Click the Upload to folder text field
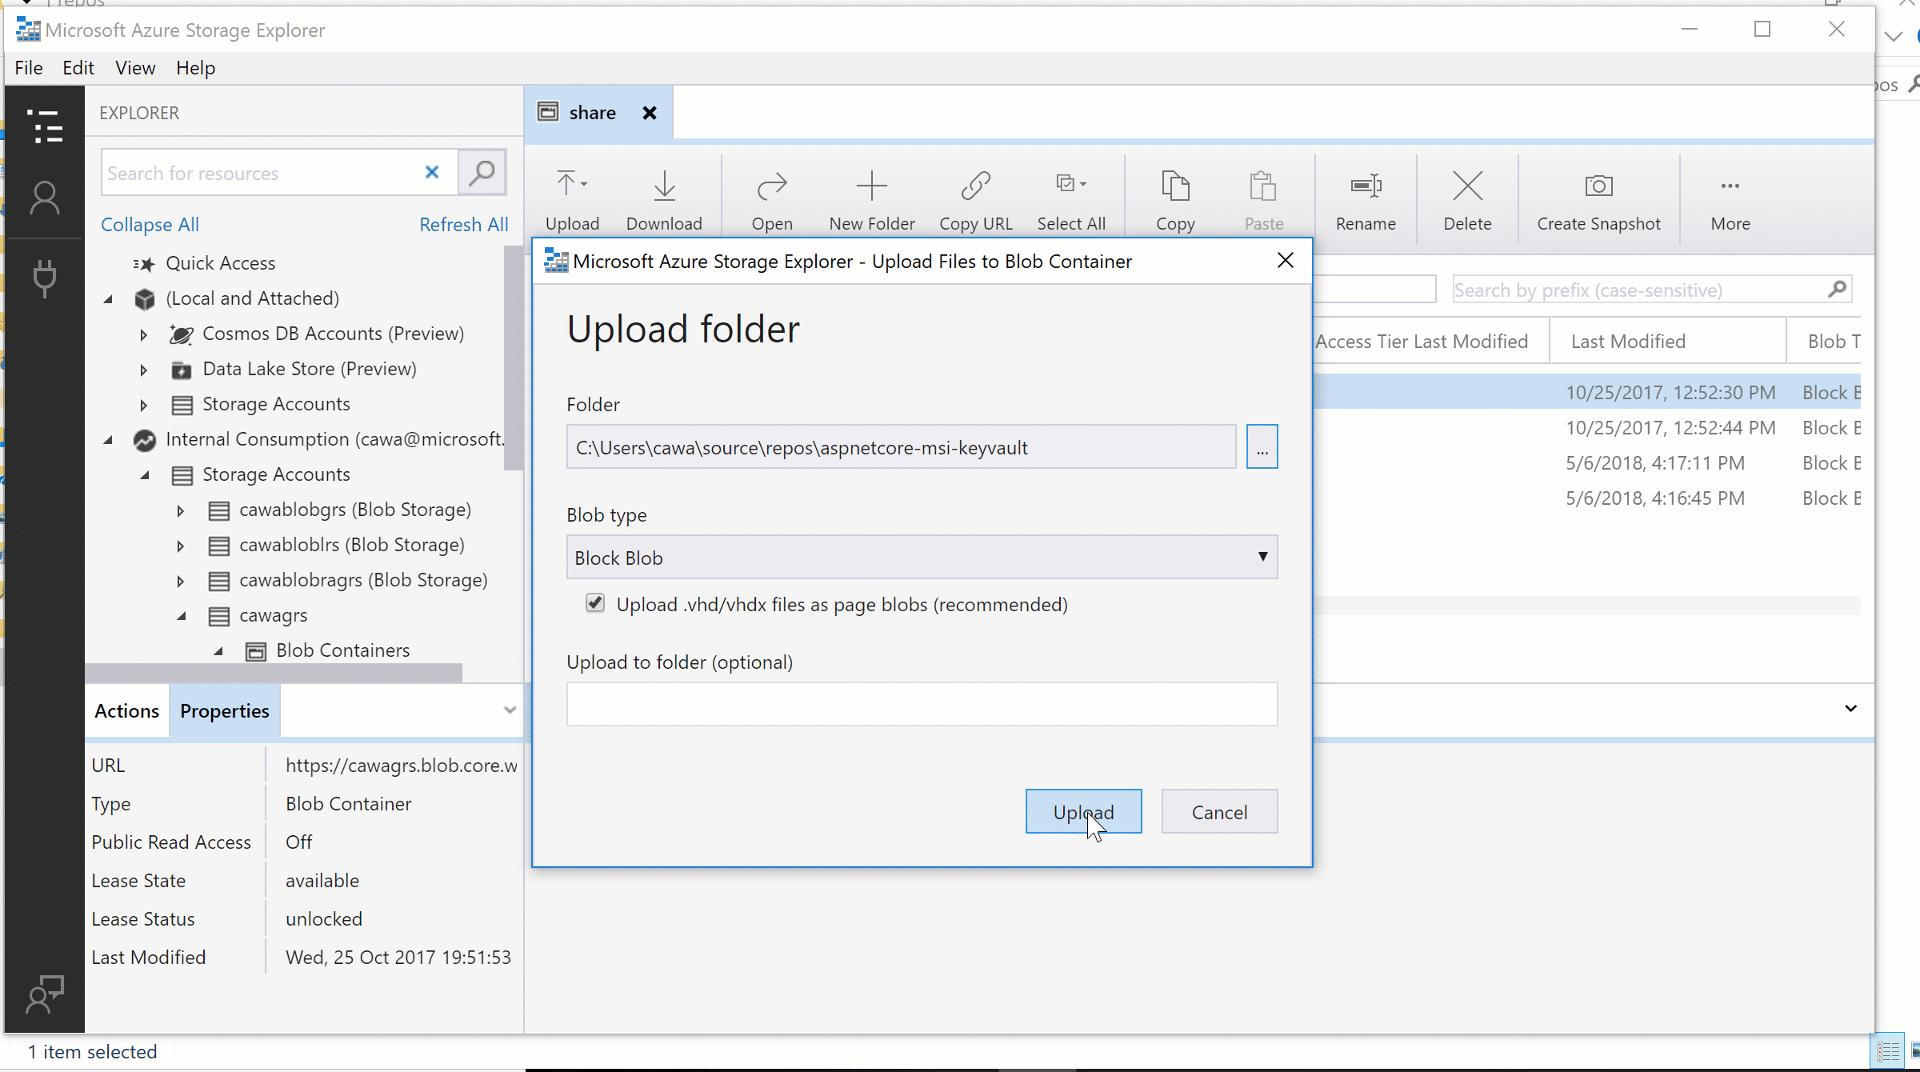Viewport: 1920px width, 1072px height. 921,704
